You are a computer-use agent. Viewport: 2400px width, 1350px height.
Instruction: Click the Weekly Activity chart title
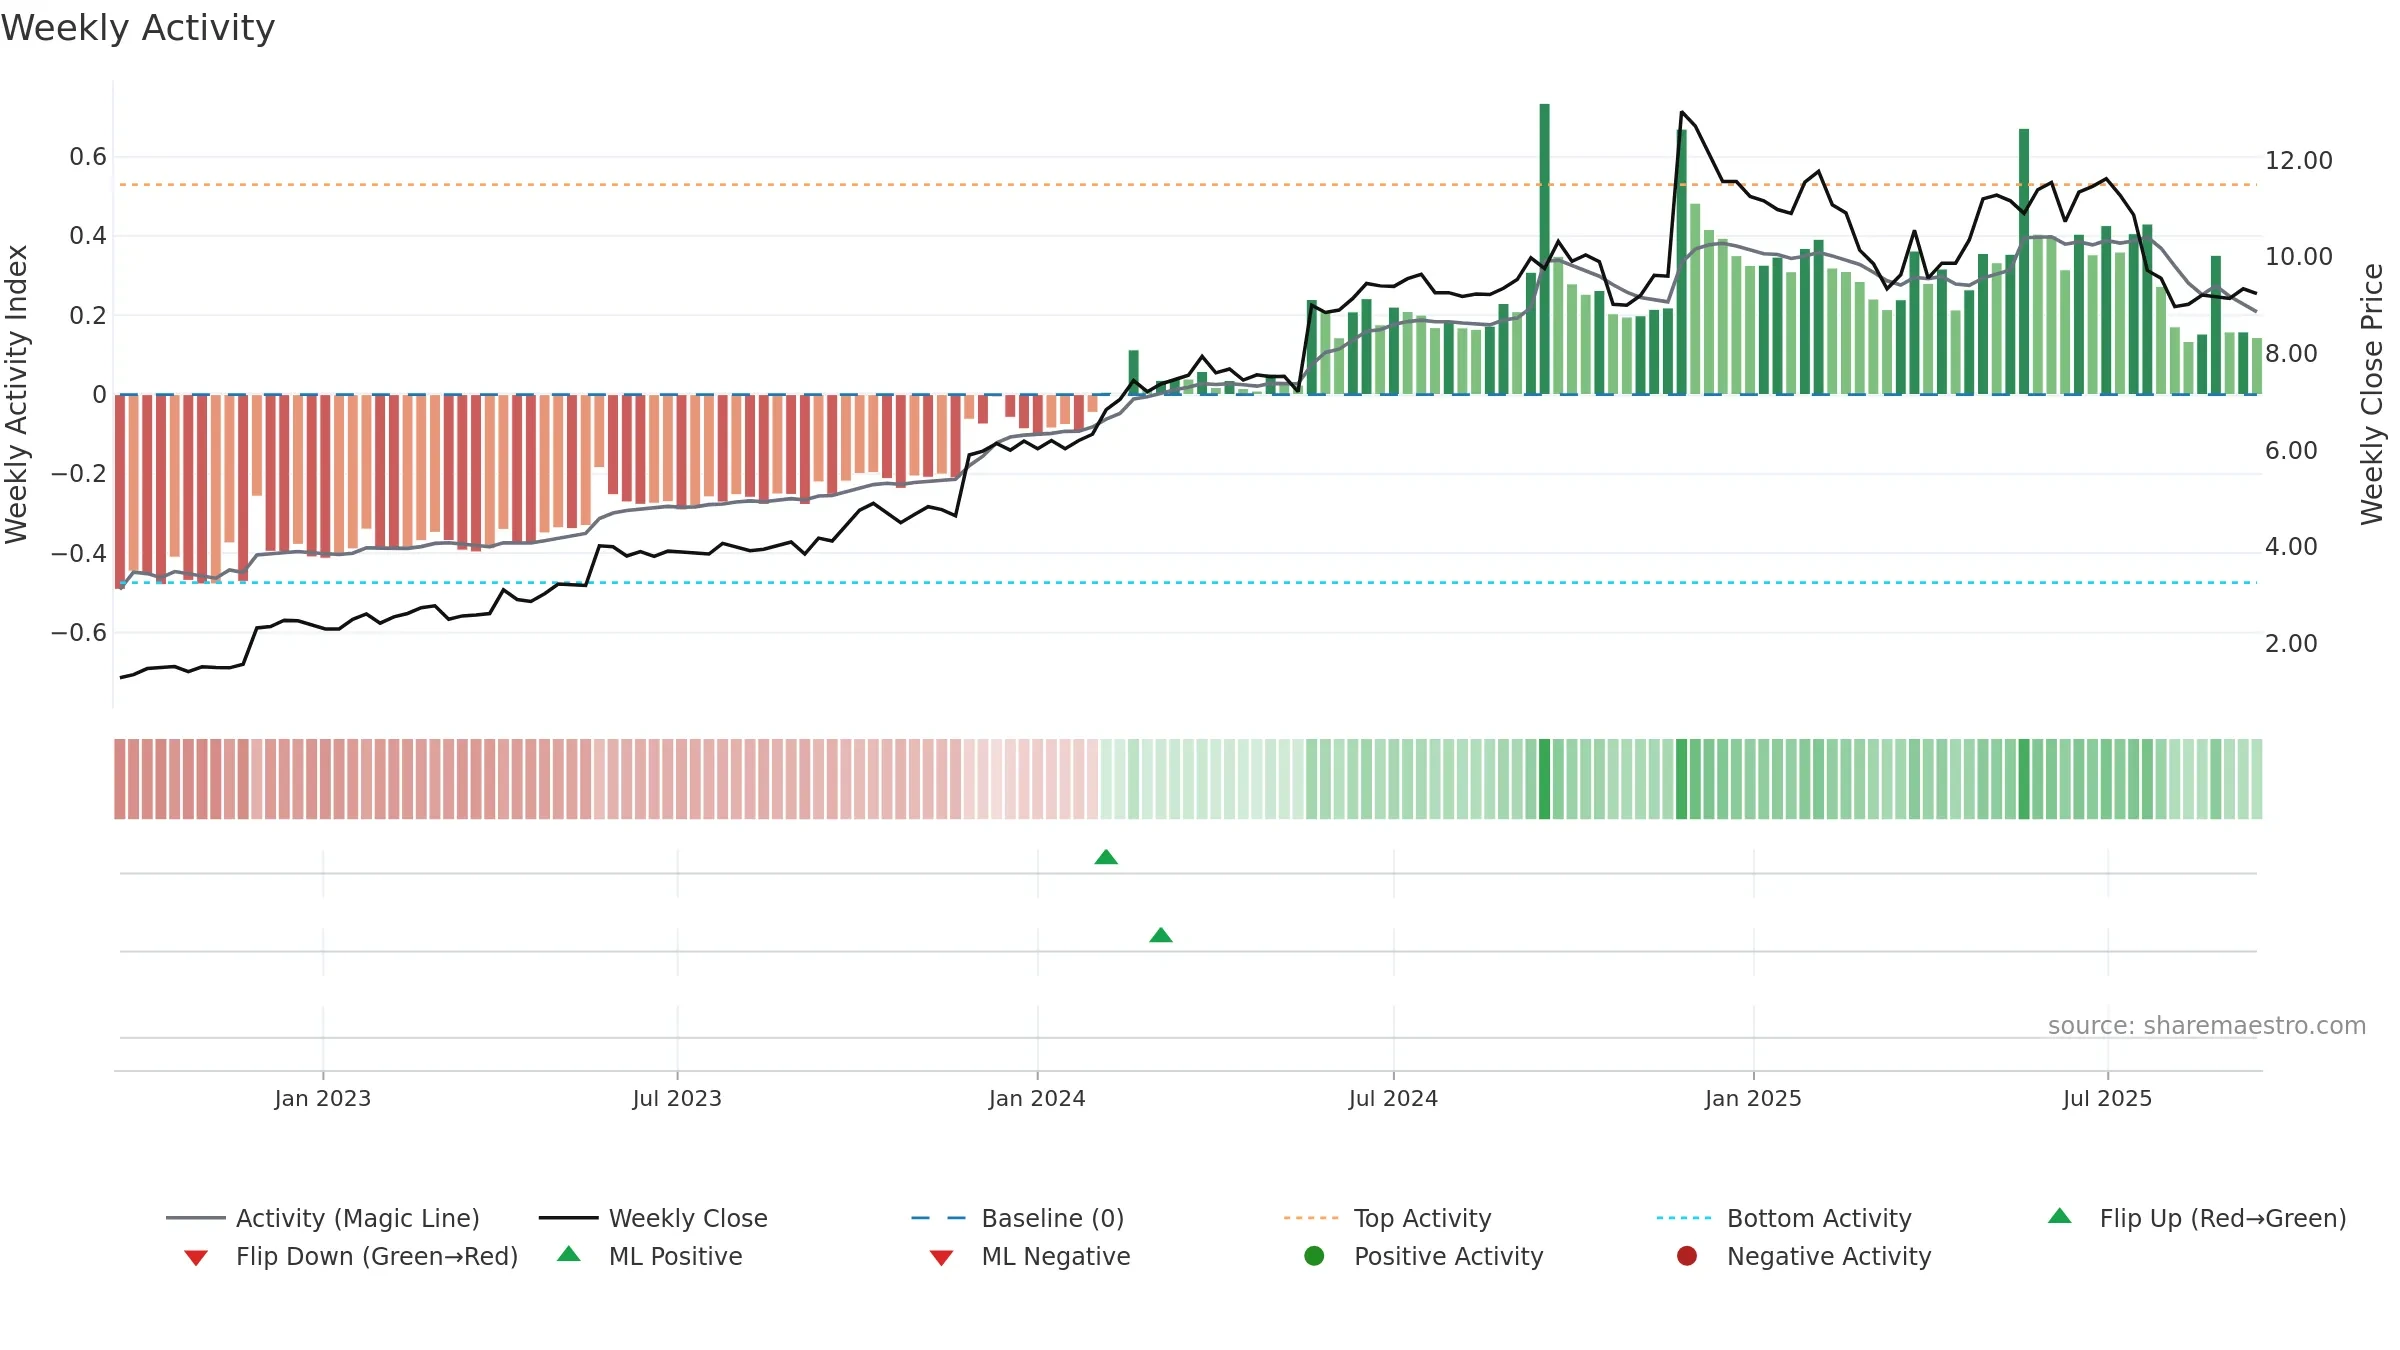[138, 28]
